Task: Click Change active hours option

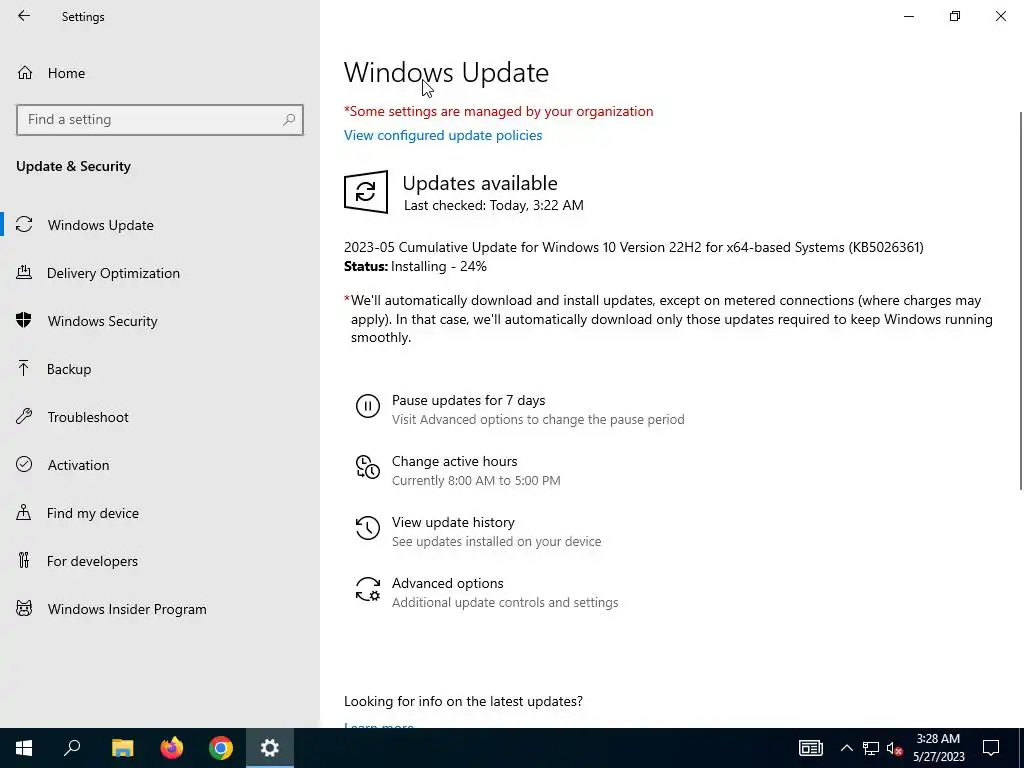Action: point(455,461)
